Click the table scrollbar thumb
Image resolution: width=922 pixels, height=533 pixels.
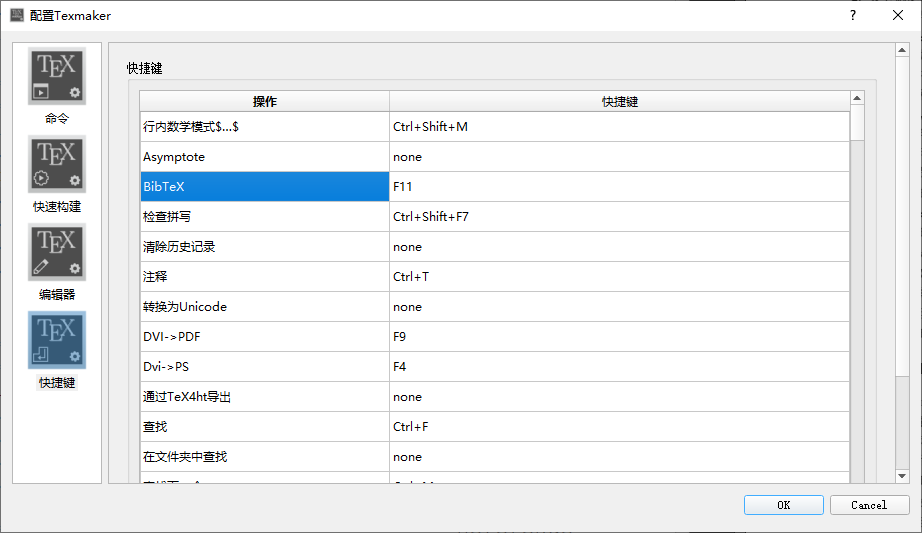[x=857, y=122]
